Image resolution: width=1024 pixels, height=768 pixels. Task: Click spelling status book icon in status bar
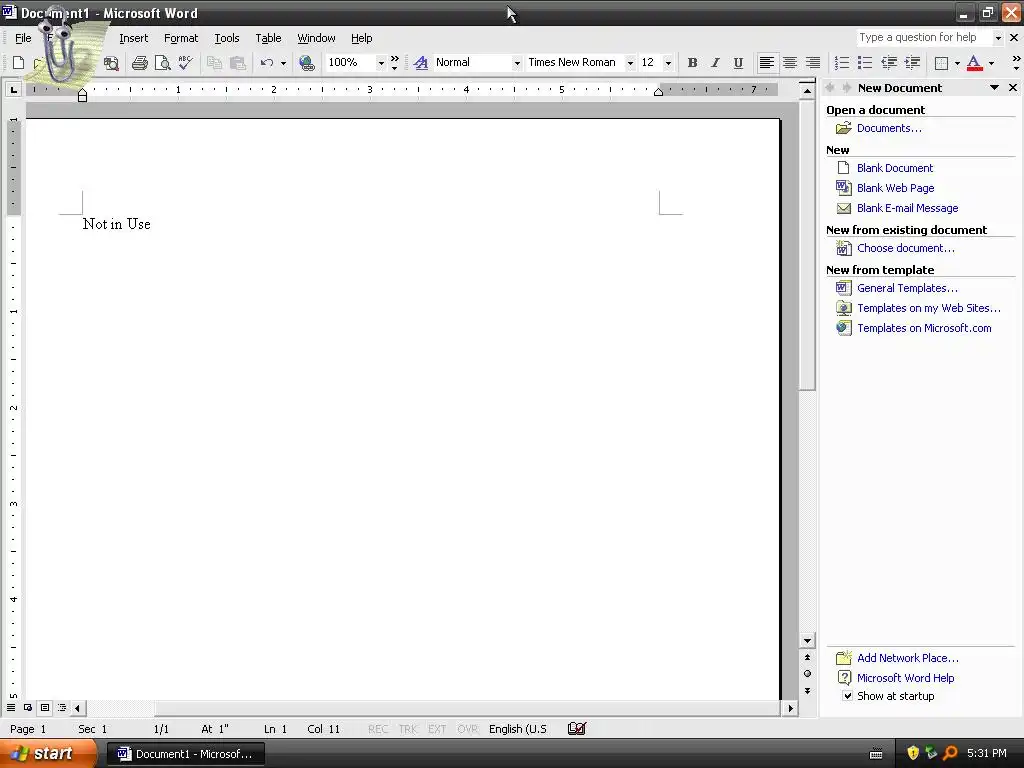coord(577,728)
